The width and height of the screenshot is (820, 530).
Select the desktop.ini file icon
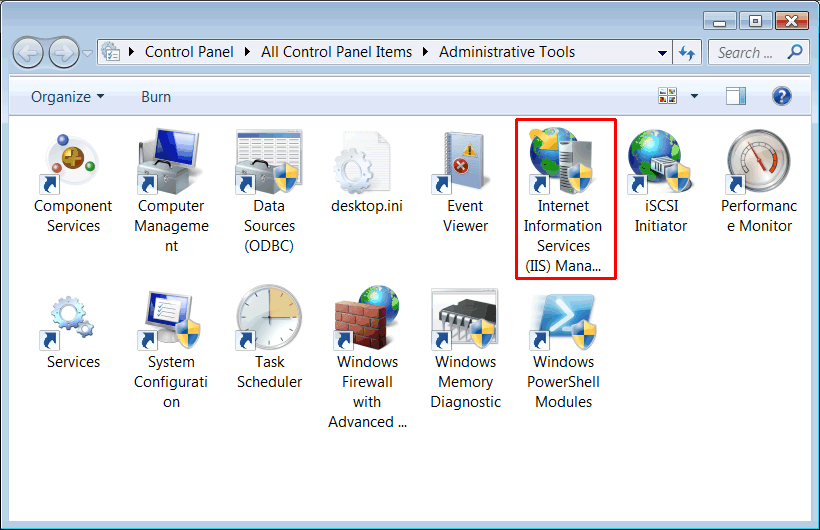[x=362, y=163]
